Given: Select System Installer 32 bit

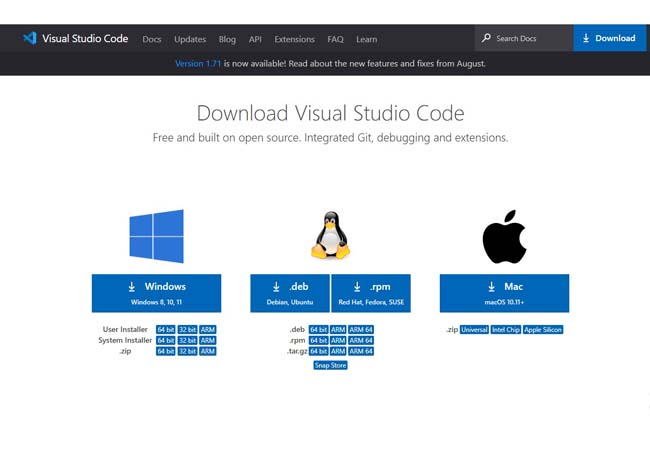Looking at the screenshot, I should point(187,340).
